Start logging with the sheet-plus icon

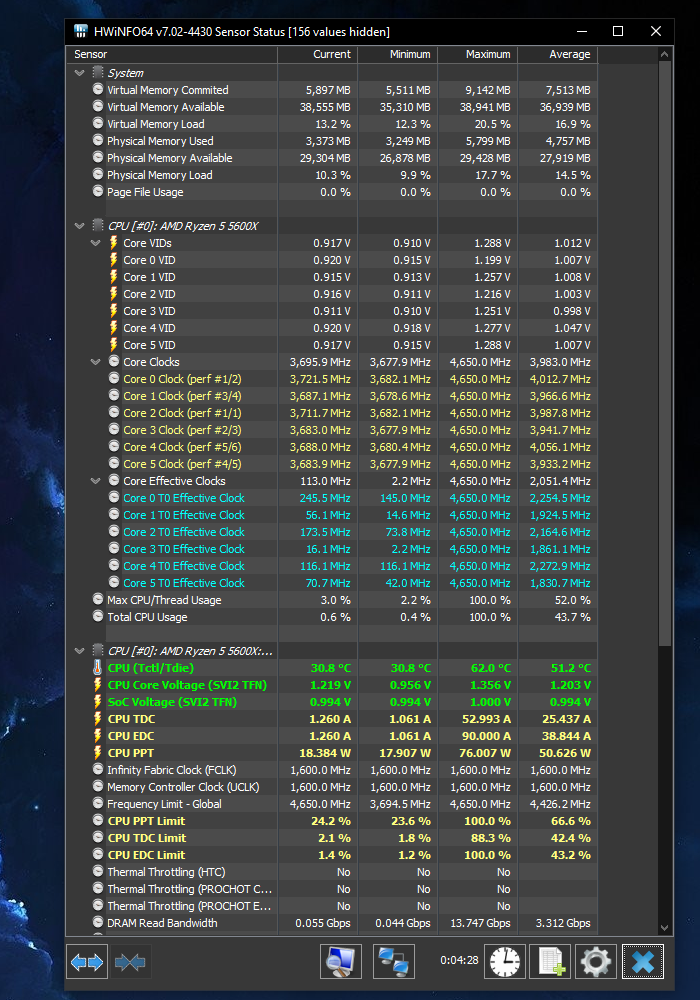[551, 962]
